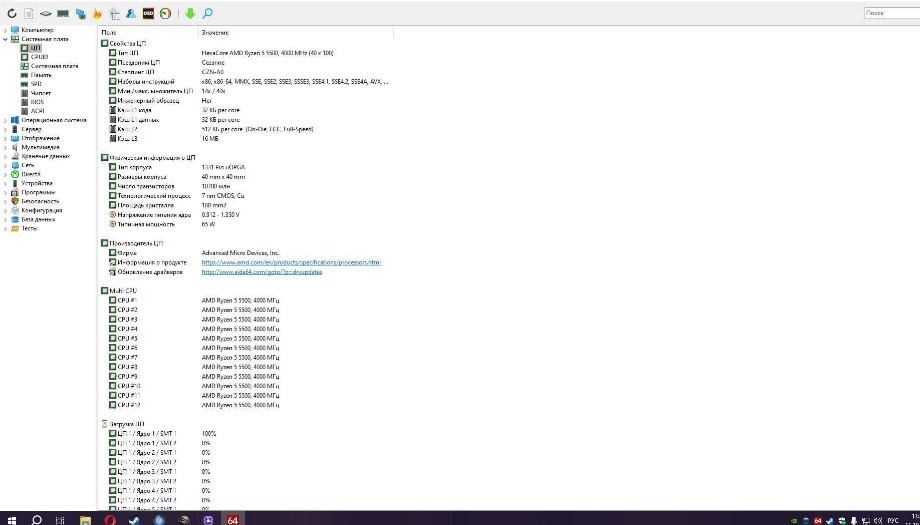This screenshot has width=920, height=525.
Task: Click the taskbar search magnifier
Action: point(36,520)
